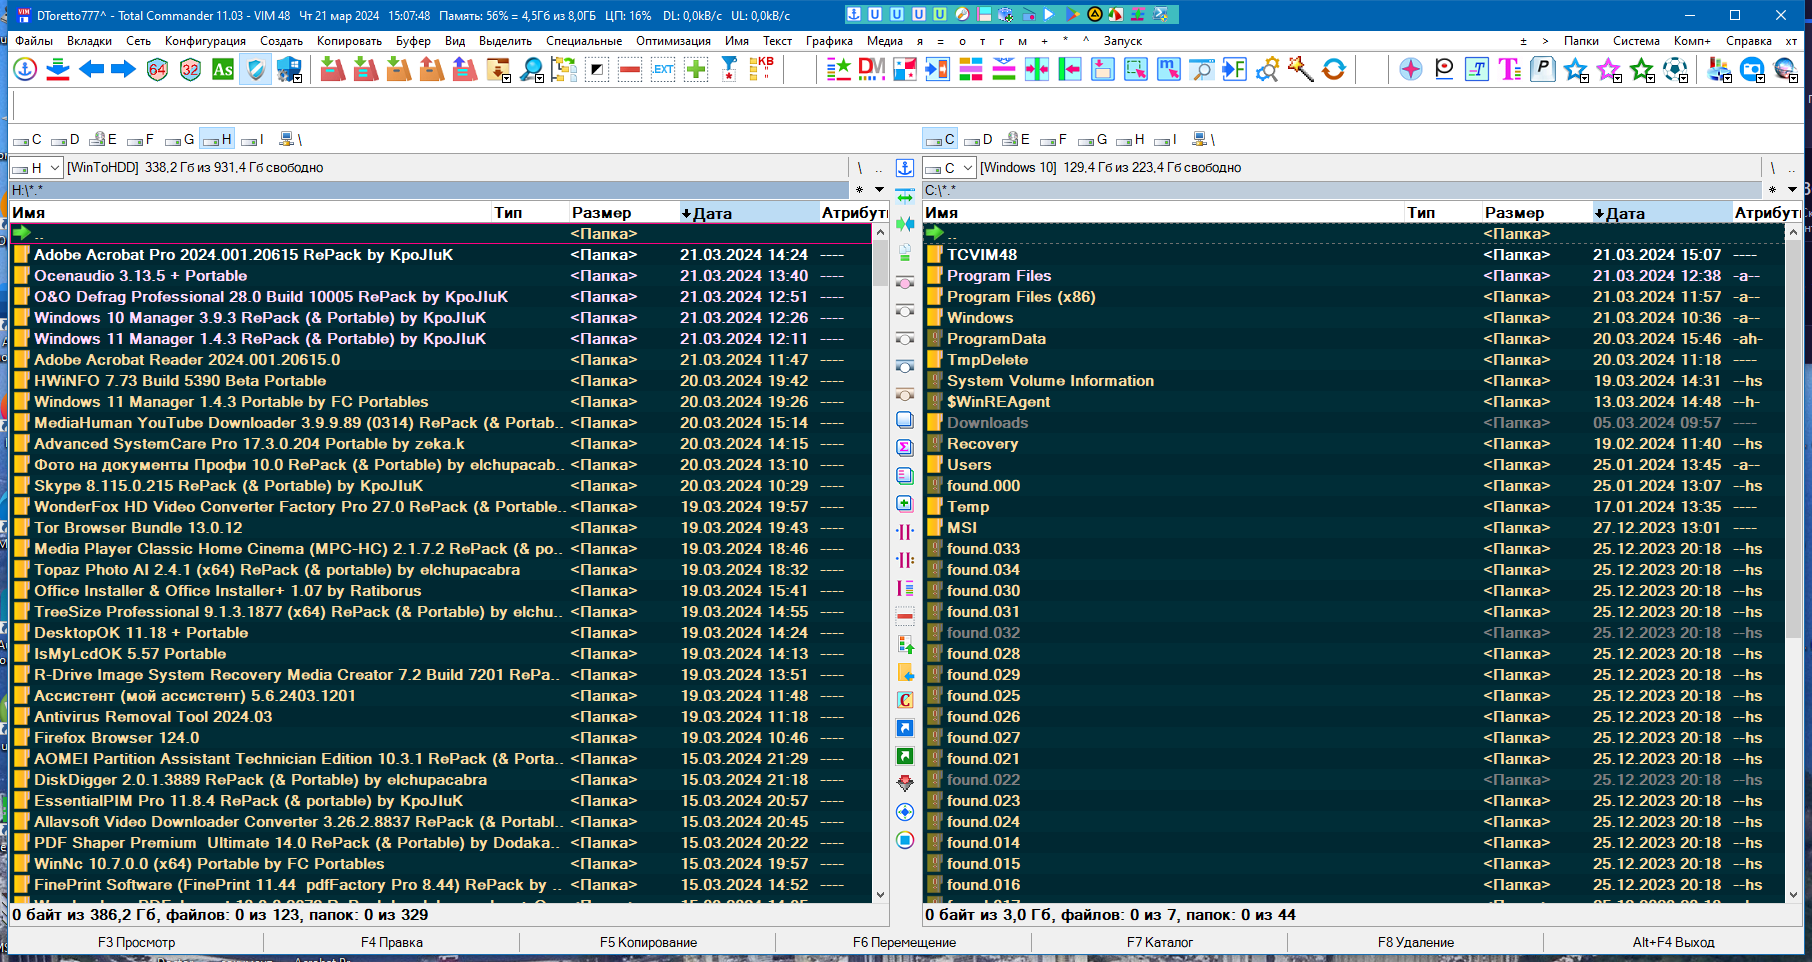Image resolution: width=1812 pixels, height=962 pixels.
Task: Open the Выделить menu
Action: pyautogui.click(x=505, y=41)
